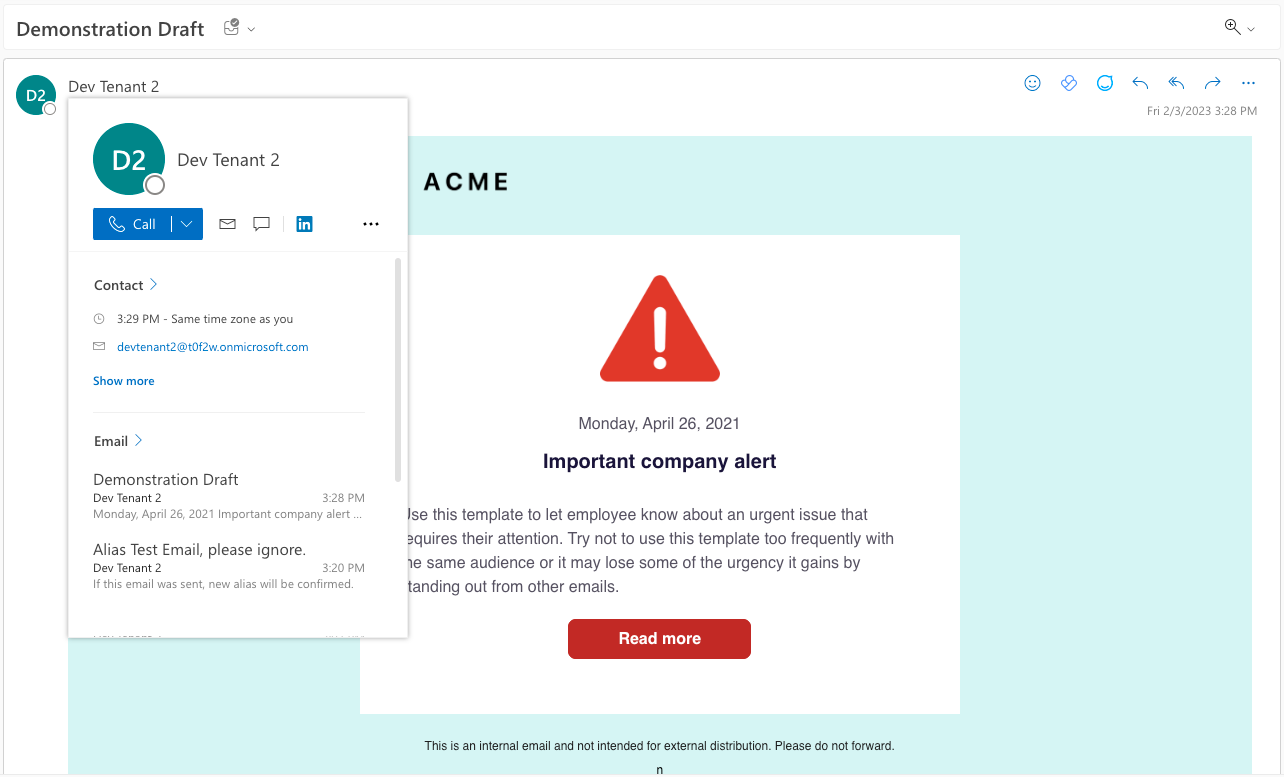Open more actions ellipsis in email header

click(x=1248, y=83)
